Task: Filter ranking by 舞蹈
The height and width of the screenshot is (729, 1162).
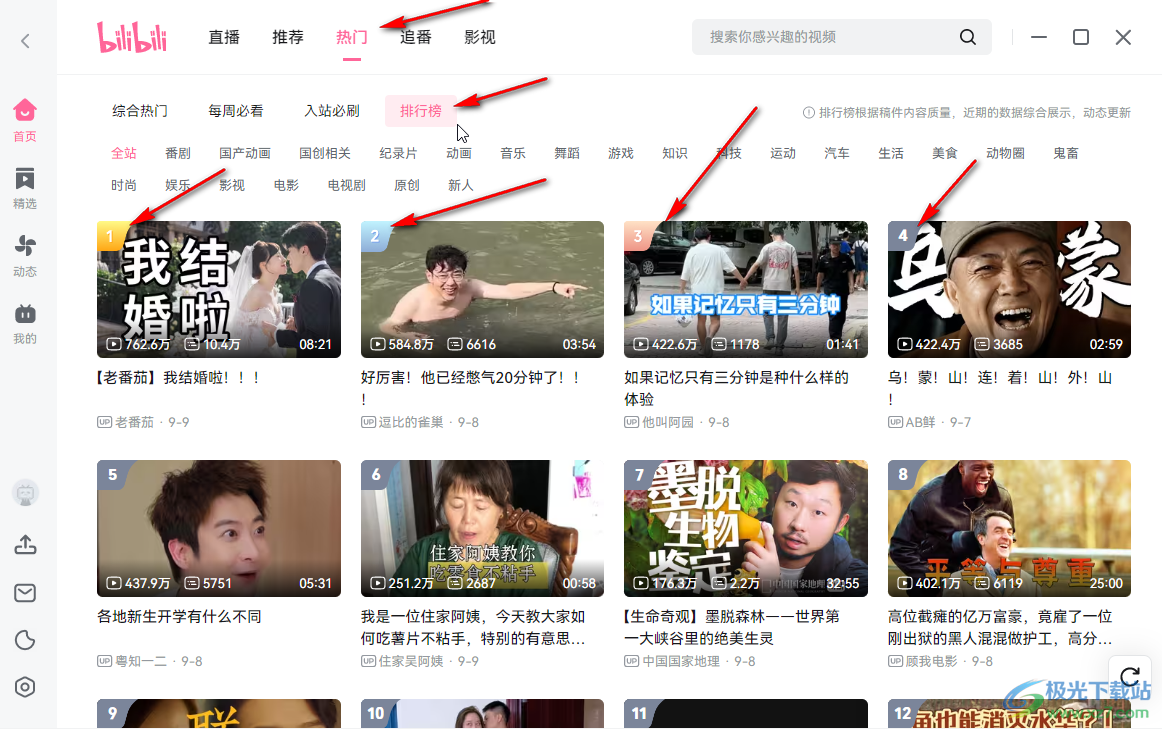Action: pyautogui.click(x=567, y=153)
